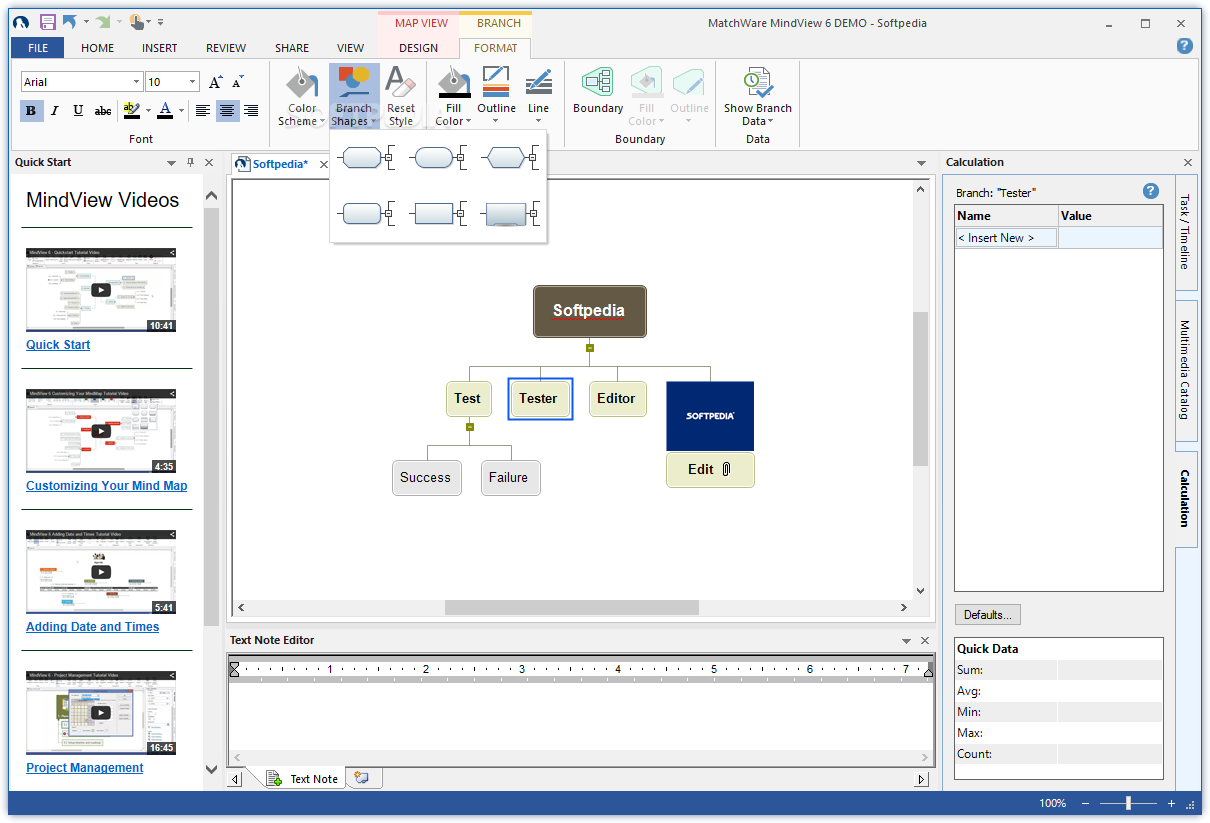1210x823 pixels.
Task: Click the map vertical scrollbar thumb
Action: pyautogui.click(x=921, y=388)
